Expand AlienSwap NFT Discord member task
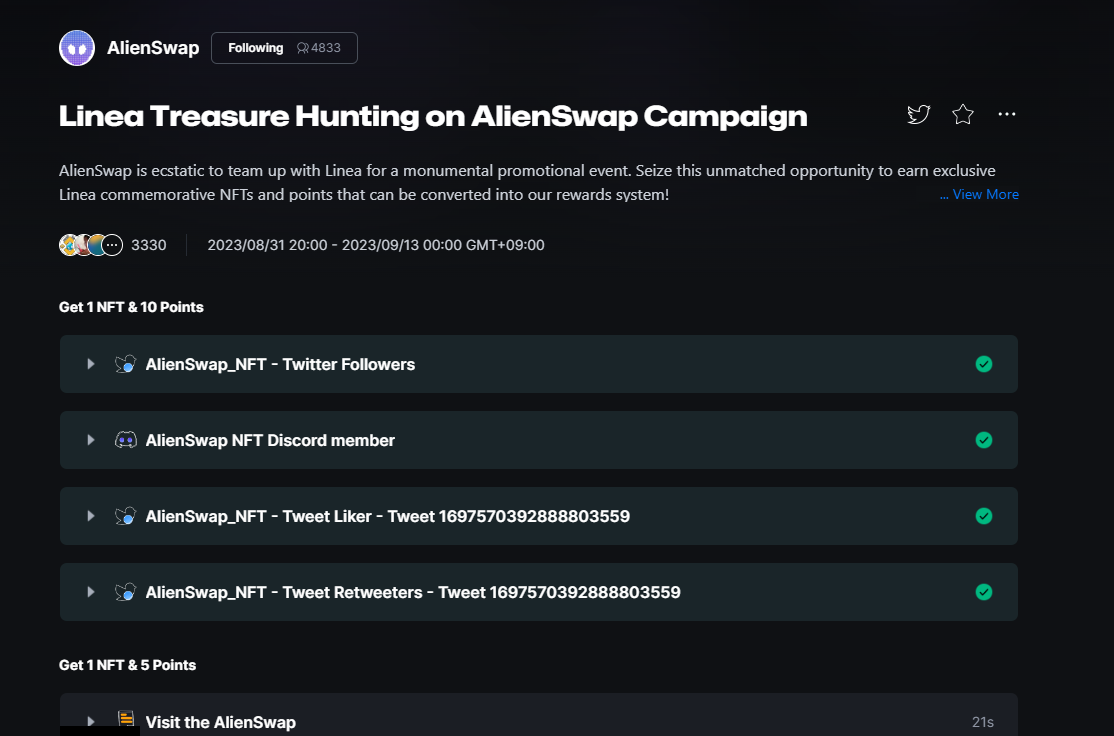 point(91,440)
